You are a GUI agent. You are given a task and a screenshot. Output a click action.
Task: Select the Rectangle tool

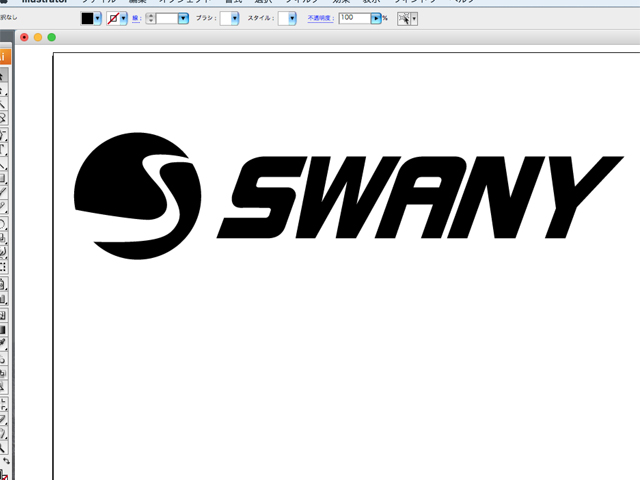pos(4,177)
